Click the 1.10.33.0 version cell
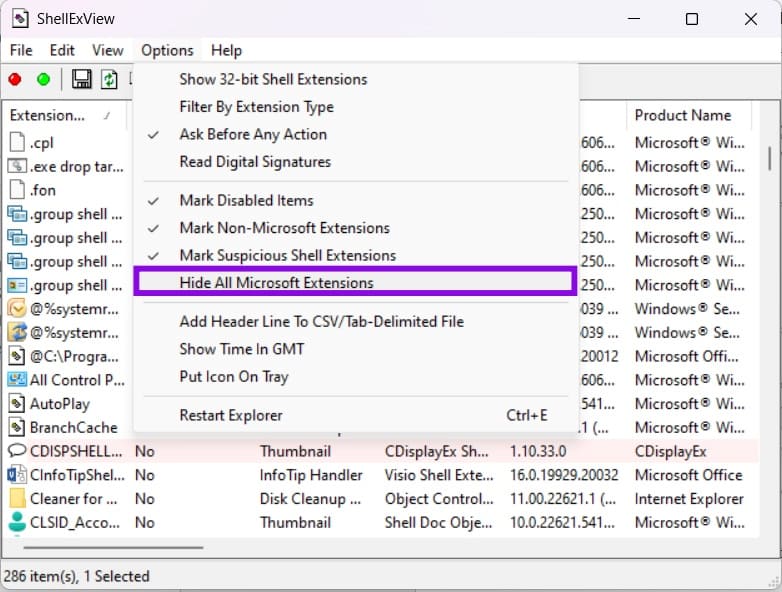This screenshot has width=782, height=592. (538, 451)
